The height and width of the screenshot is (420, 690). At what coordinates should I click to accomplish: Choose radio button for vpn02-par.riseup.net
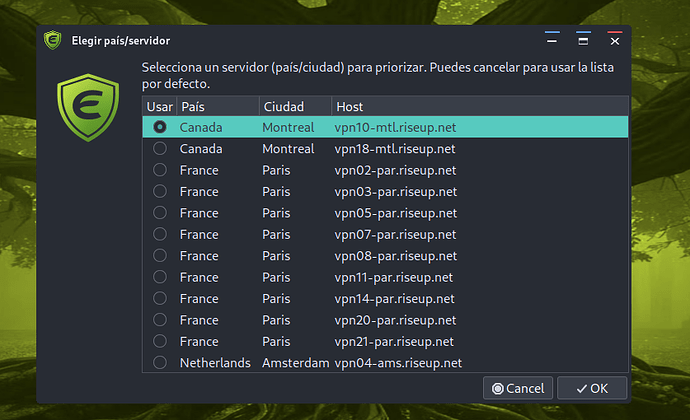[160, 170]
